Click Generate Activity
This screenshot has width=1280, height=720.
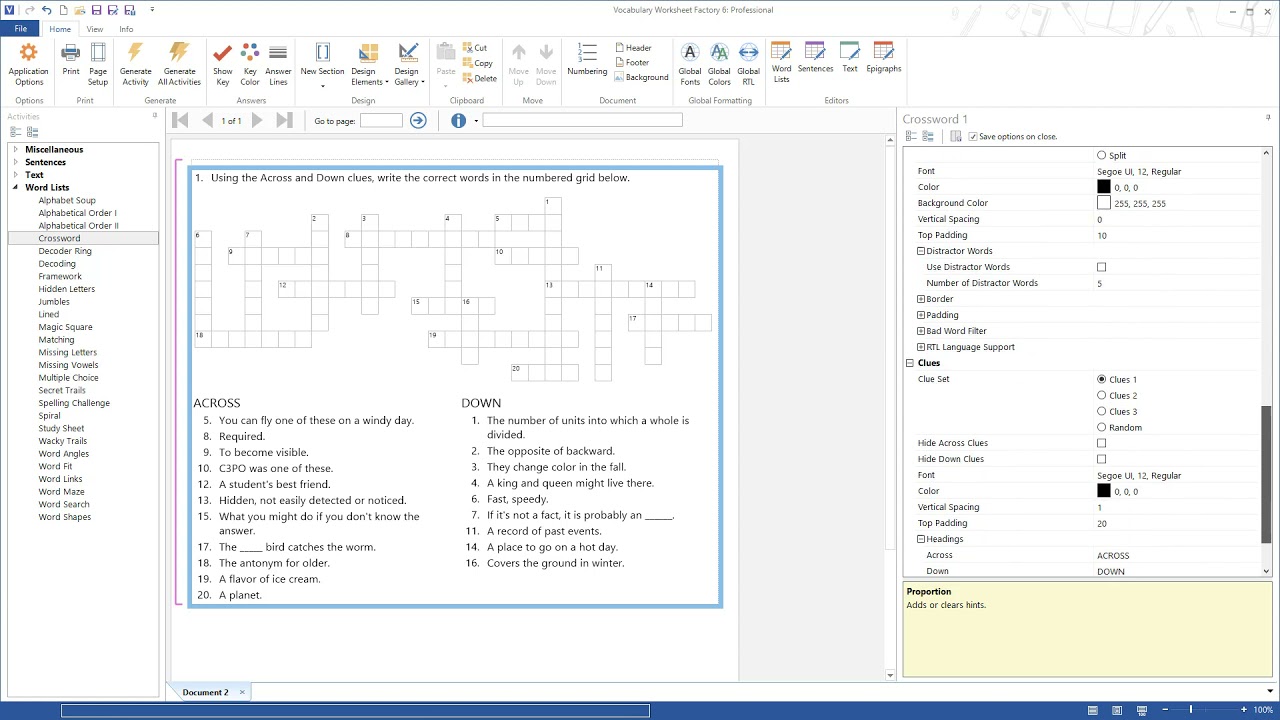point(135,64)
